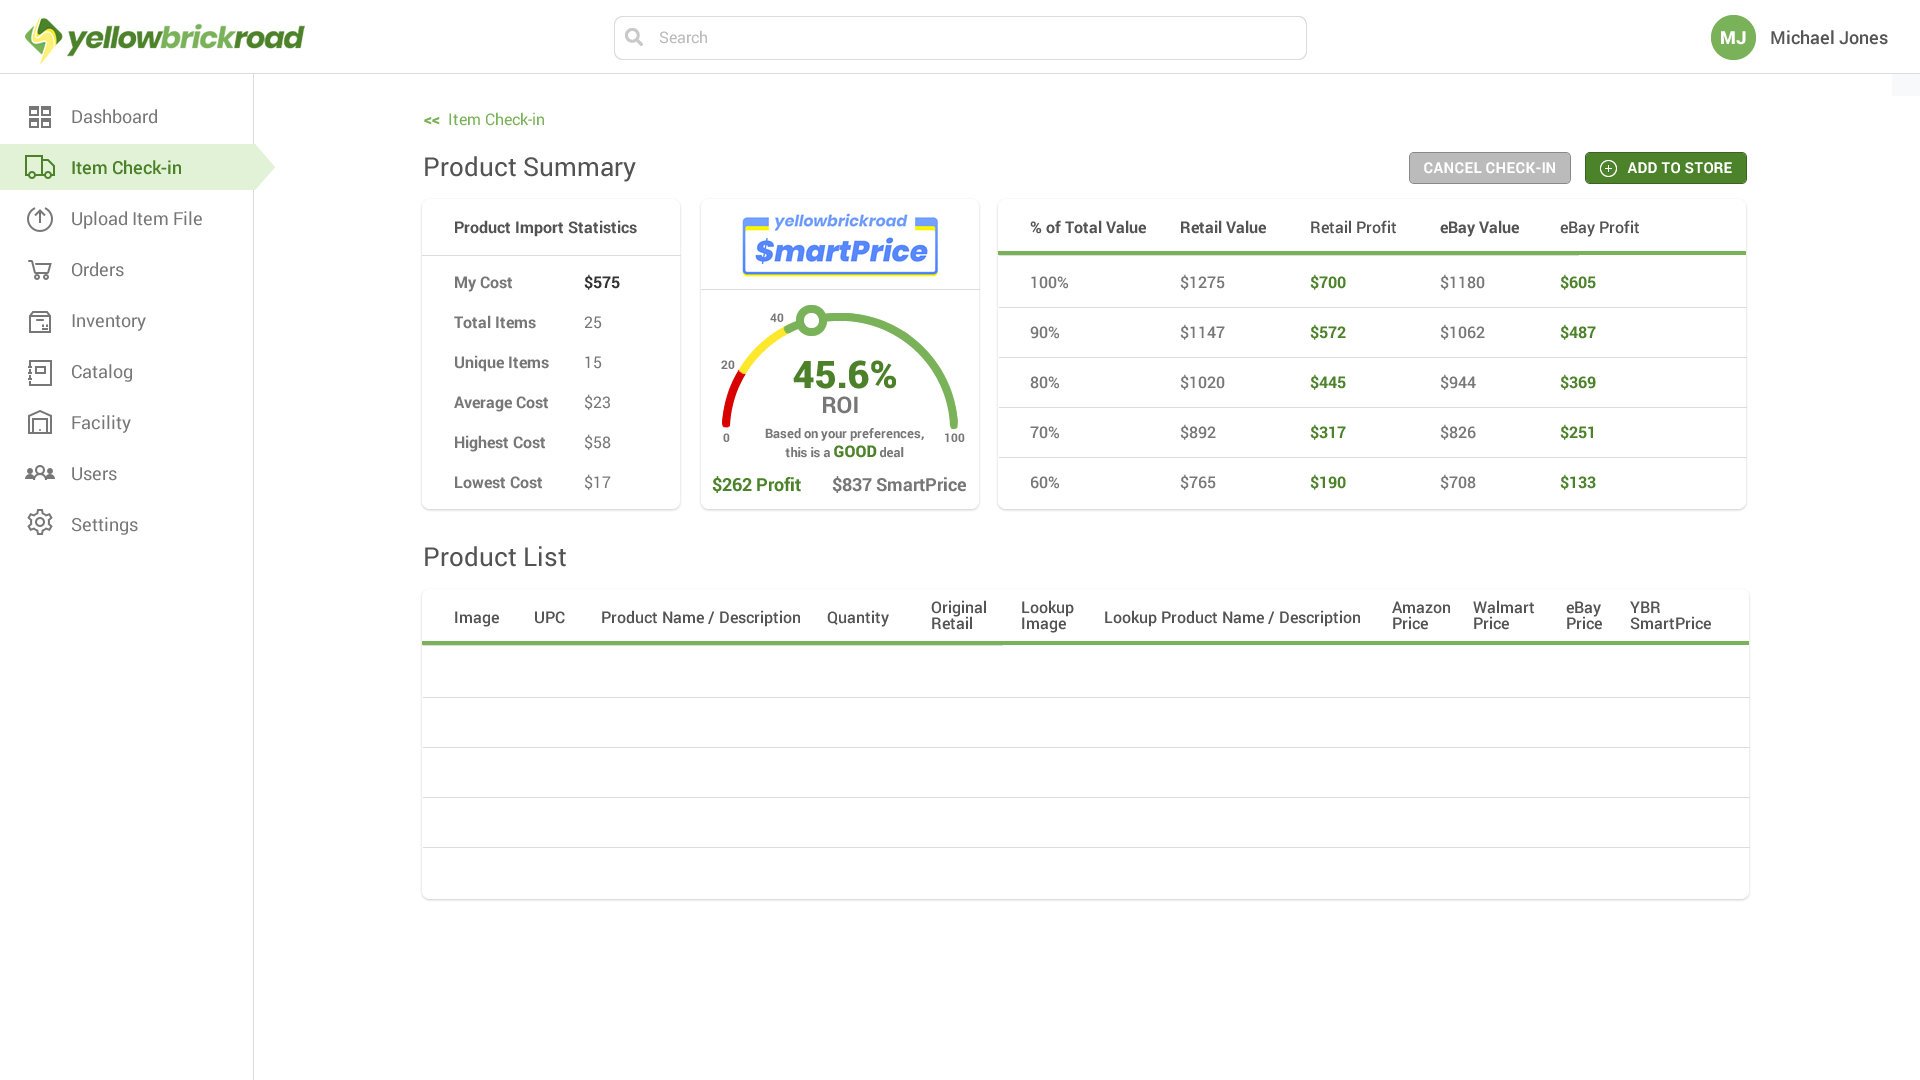1920x1080 pixels.
Task: Click the Orders shopping cart icon
Action: [40, 270]
